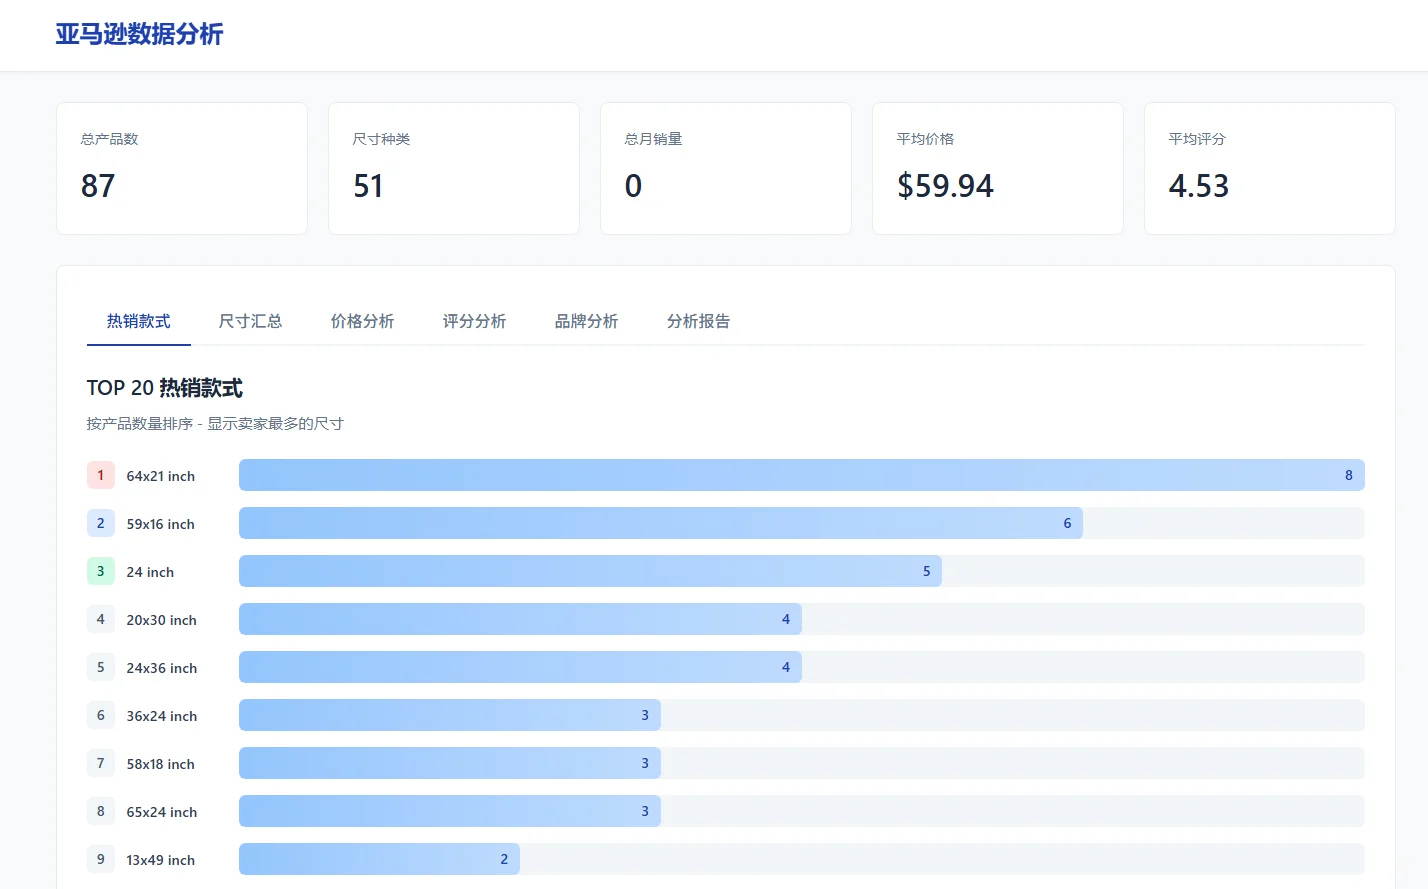Switch to the 热销款式 tab
The image size is (1428, 889).
pos(139,321)
